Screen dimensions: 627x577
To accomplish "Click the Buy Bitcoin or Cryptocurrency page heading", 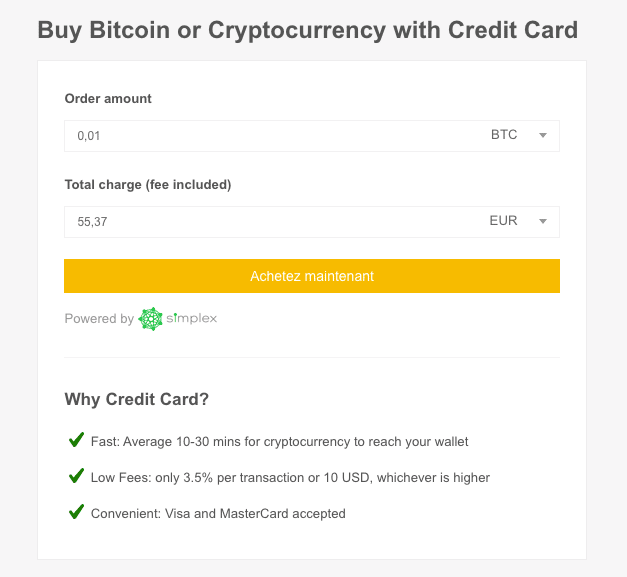I will (307, 30).
